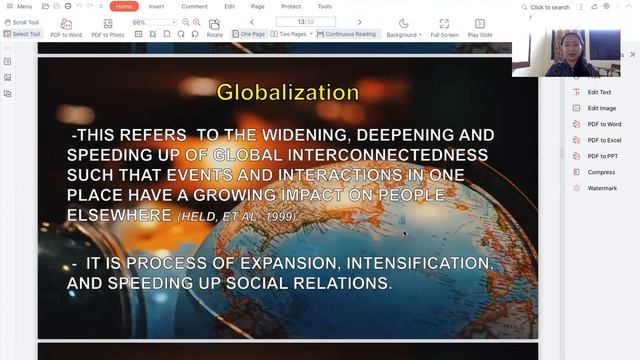Switch to the Page tab
640x360 pixels.
pos(258,7)
